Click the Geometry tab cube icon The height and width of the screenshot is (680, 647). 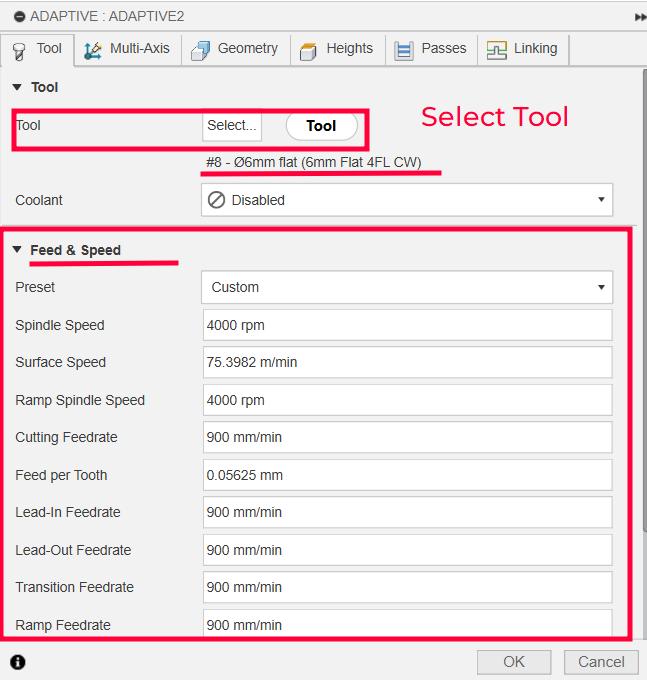point(200,51)
